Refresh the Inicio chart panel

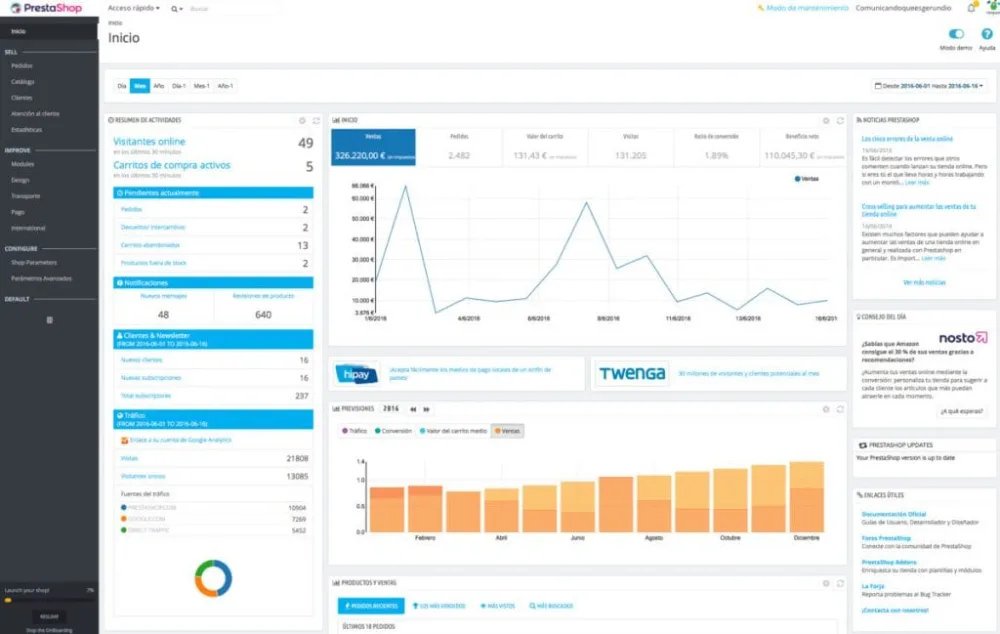click(x=840, y=120)
